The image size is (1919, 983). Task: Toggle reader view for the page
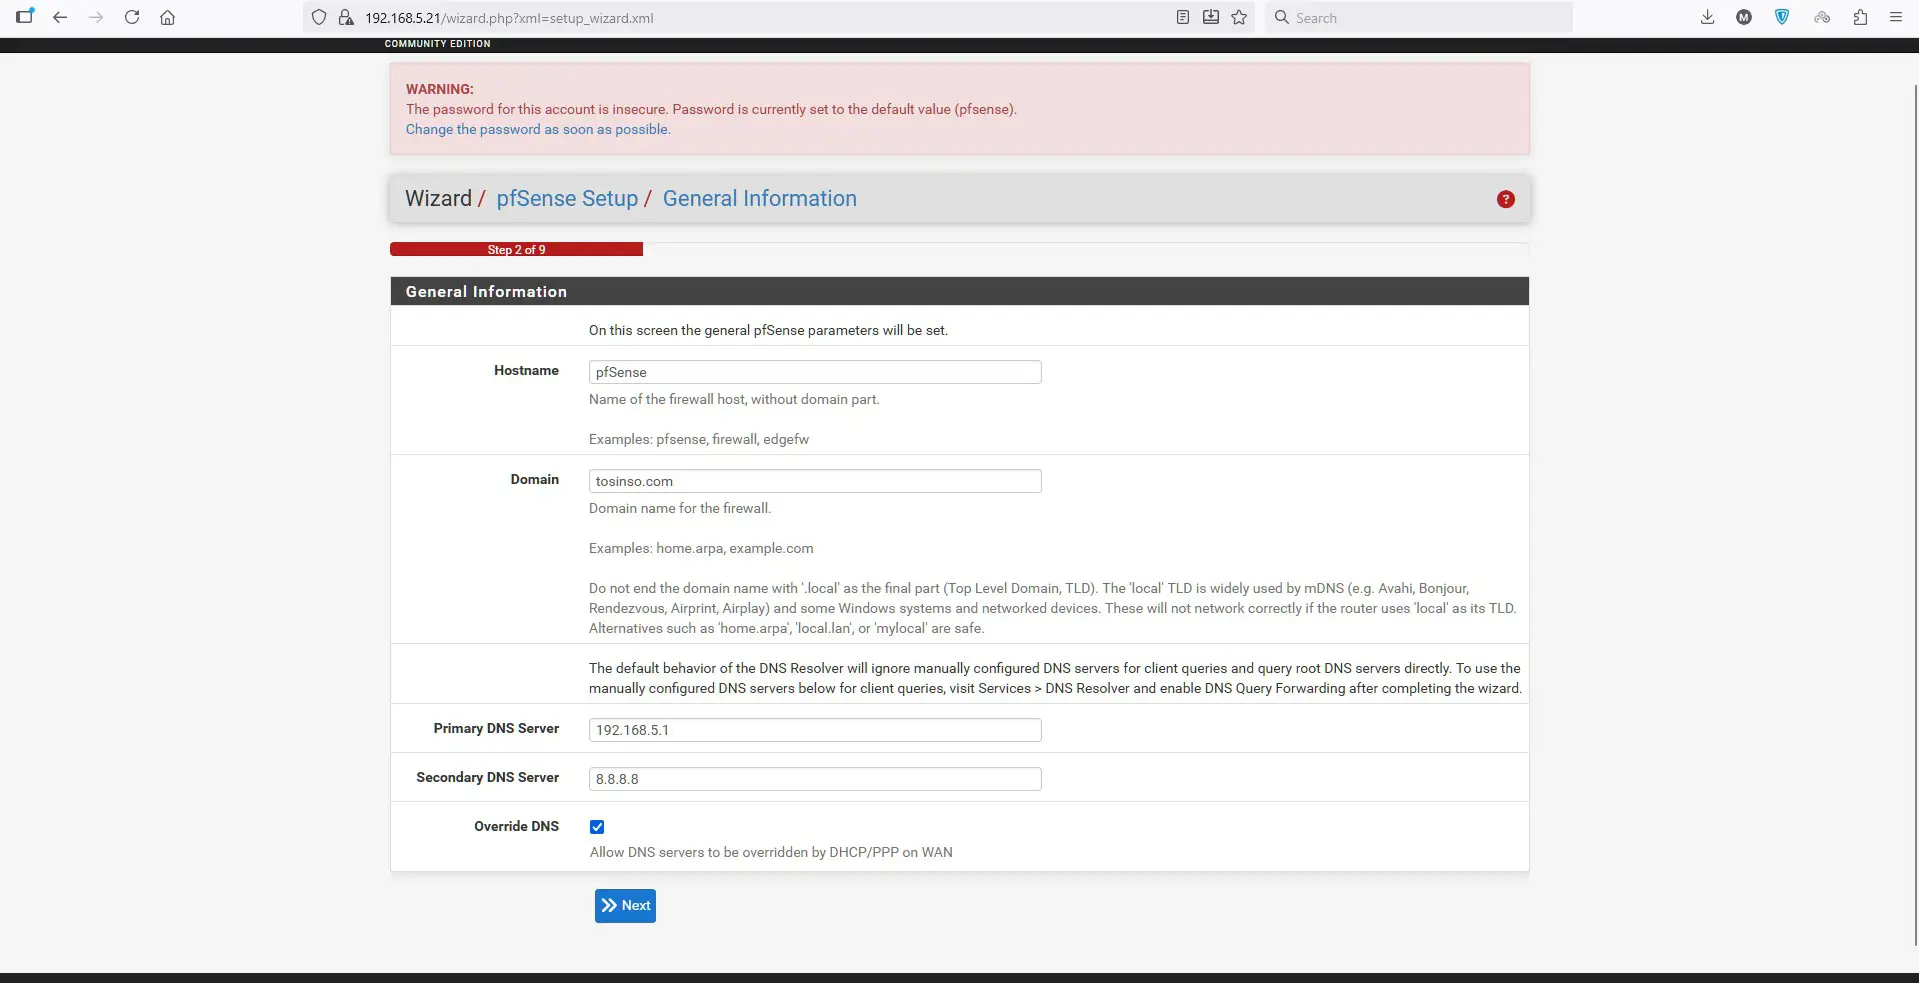coord(1183,17)
